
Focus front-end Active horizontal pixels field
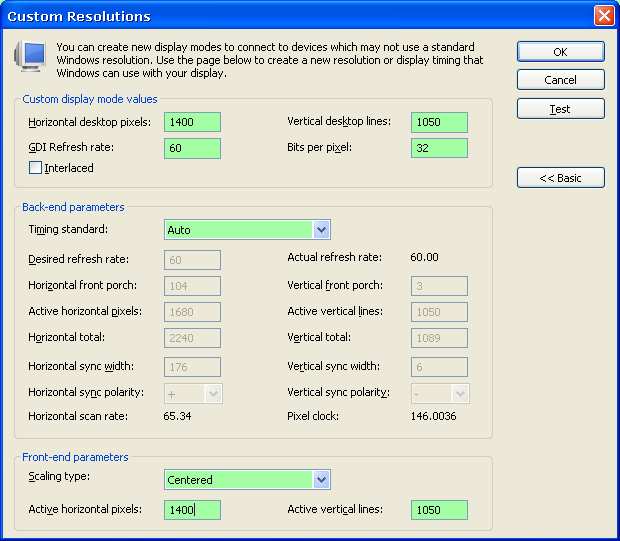click(193, 510)
